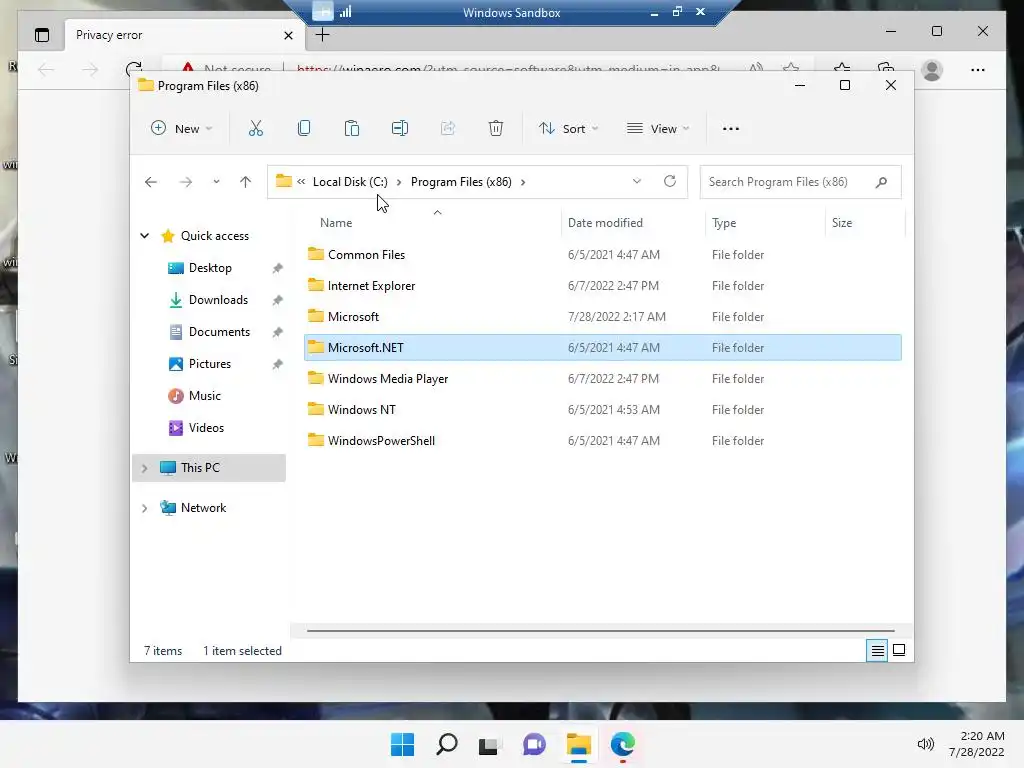
Task: Select Network in navigation pane
Action: click(x=204, y=507)
